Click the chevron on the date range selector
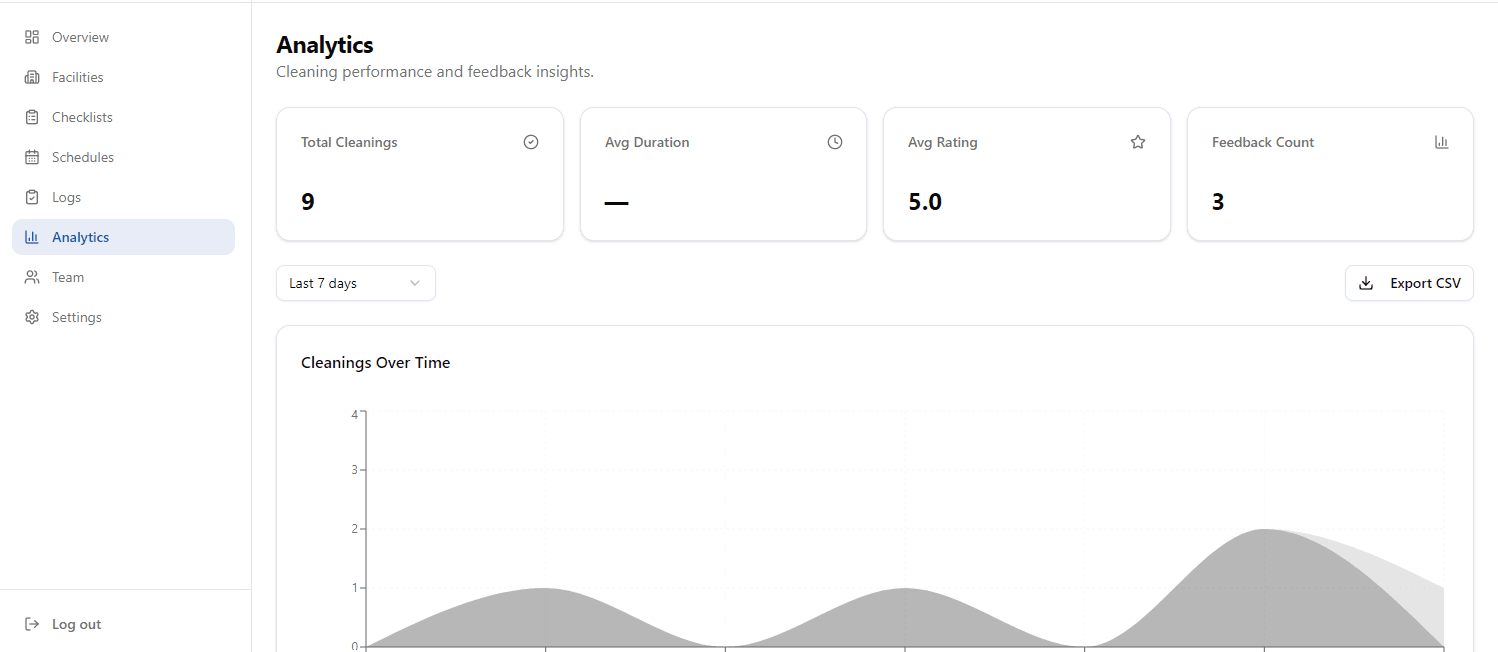 pyautogui.click(x=415, y=283)
